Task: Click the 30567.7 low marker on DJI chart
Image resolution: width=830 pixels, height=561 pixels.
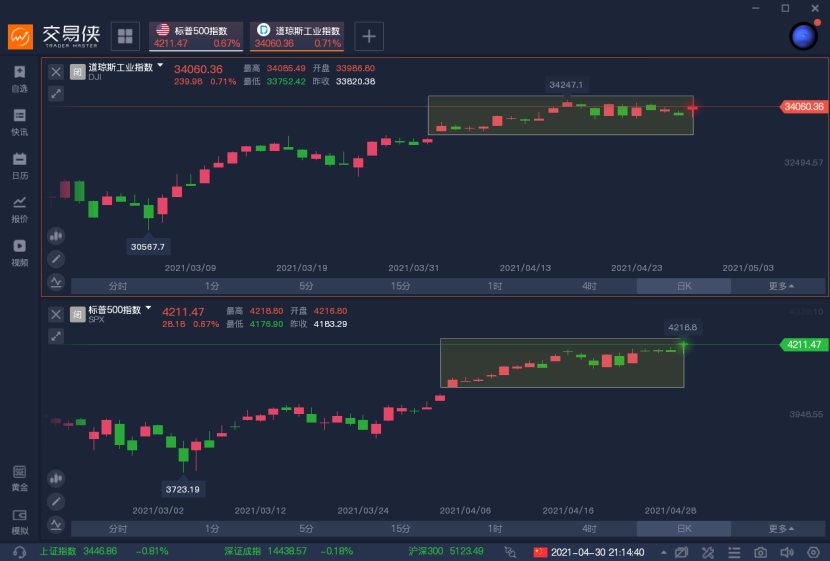Action: pos(148,247)
